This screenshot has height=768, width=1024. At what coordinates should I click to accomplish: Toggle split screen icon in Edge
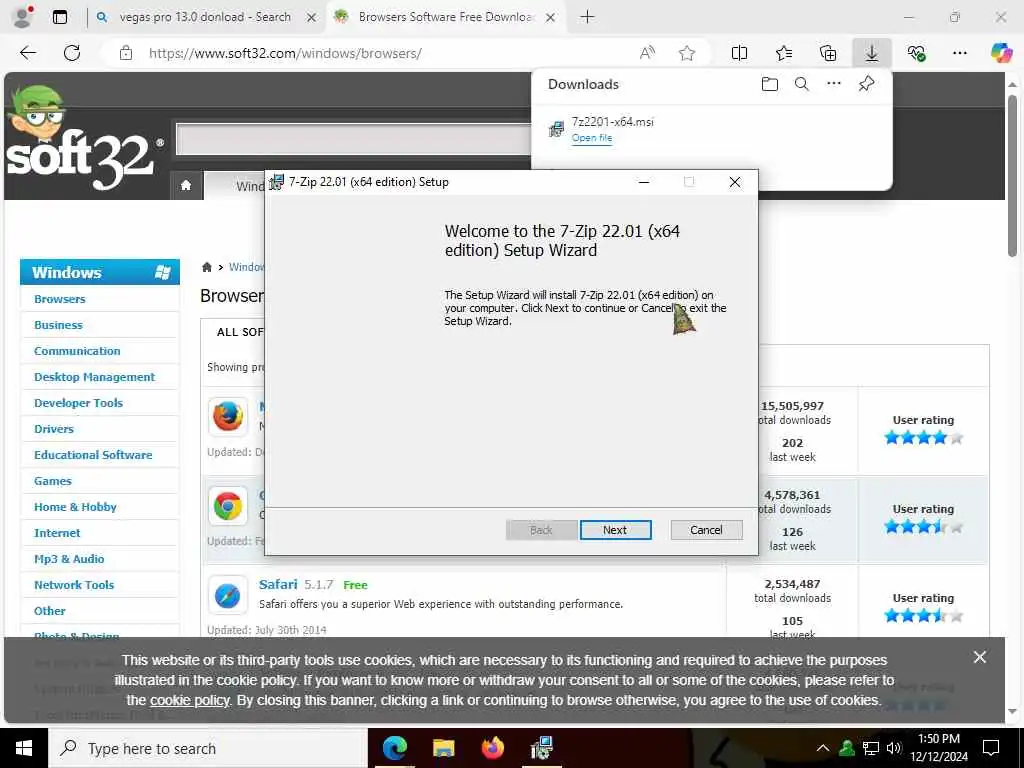(x=739, y=53)
